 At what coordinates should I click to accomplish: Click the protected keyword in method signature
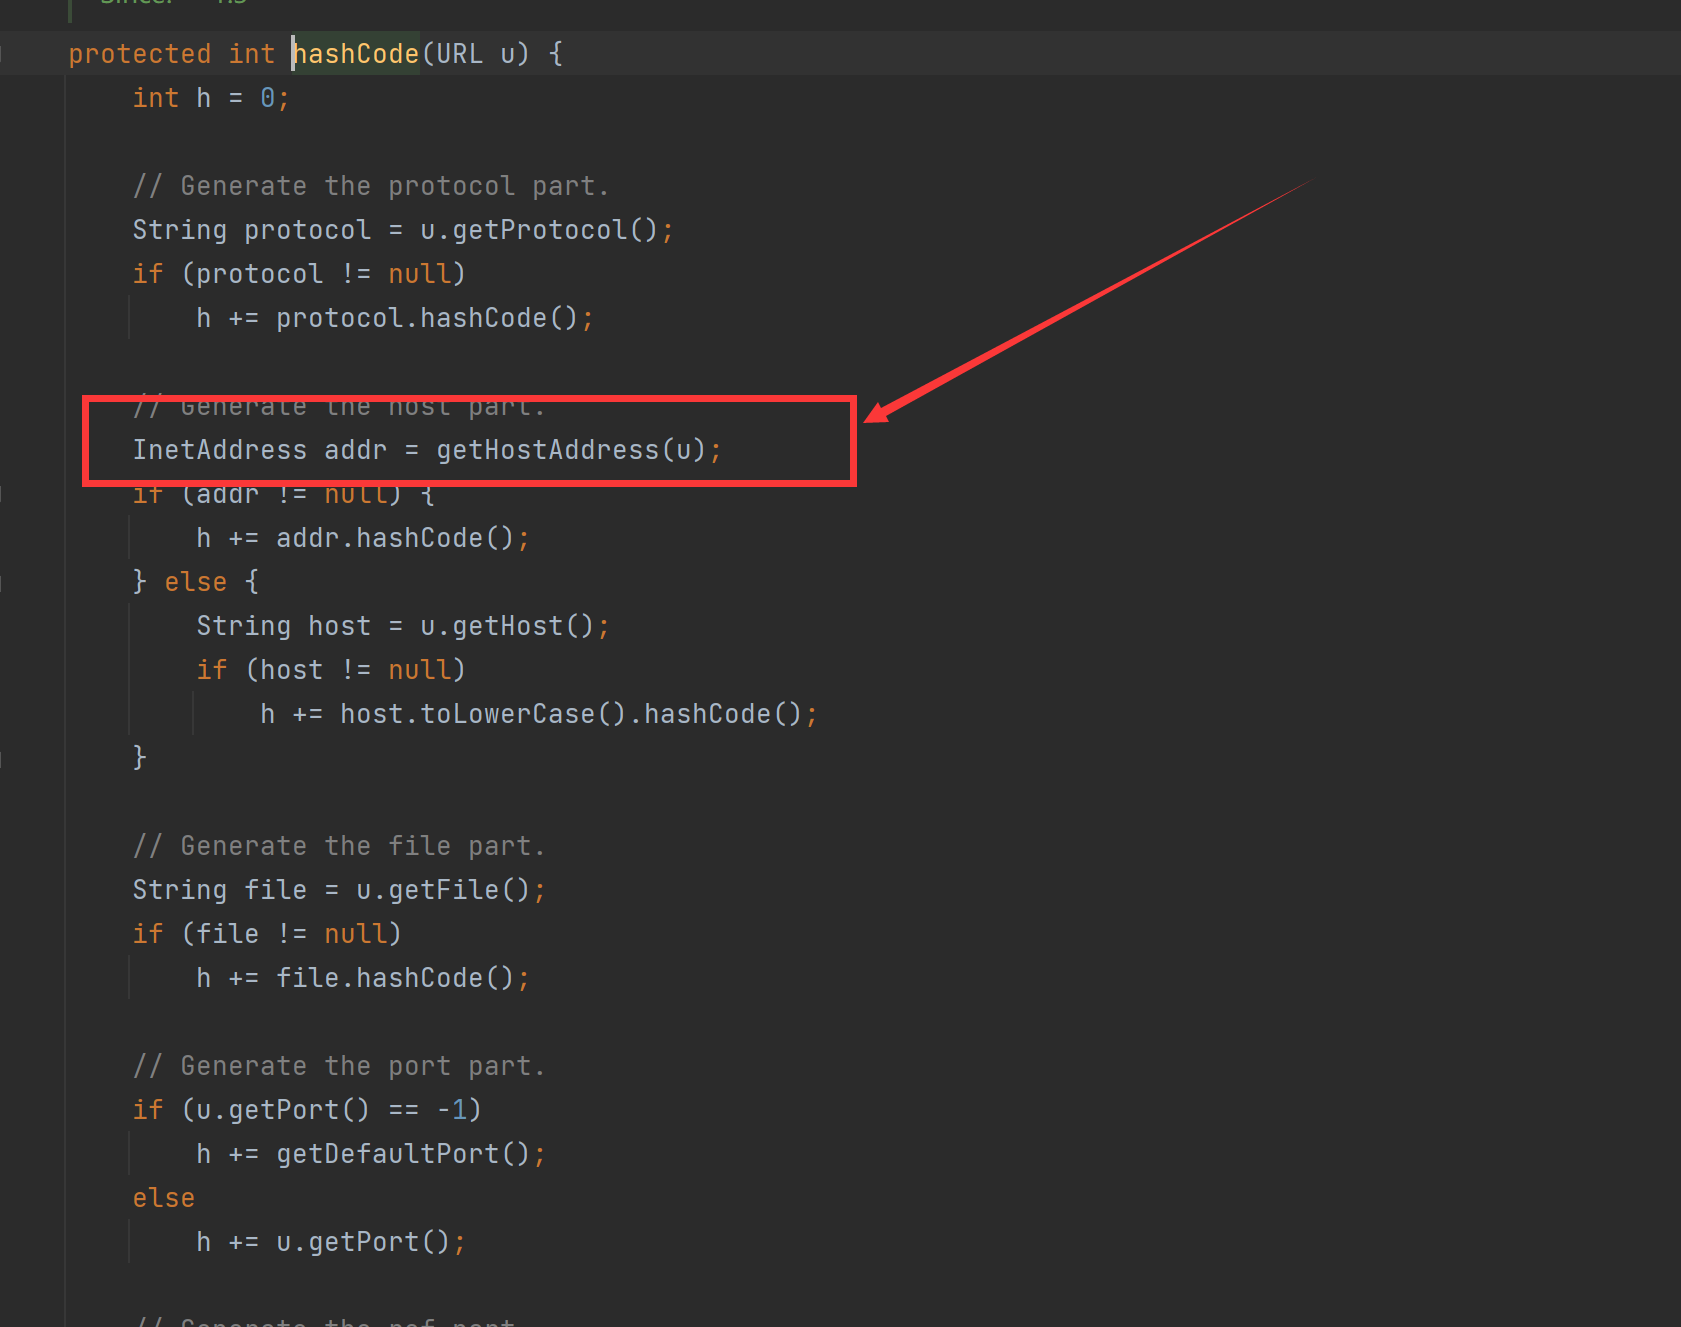tap(139, 54)
